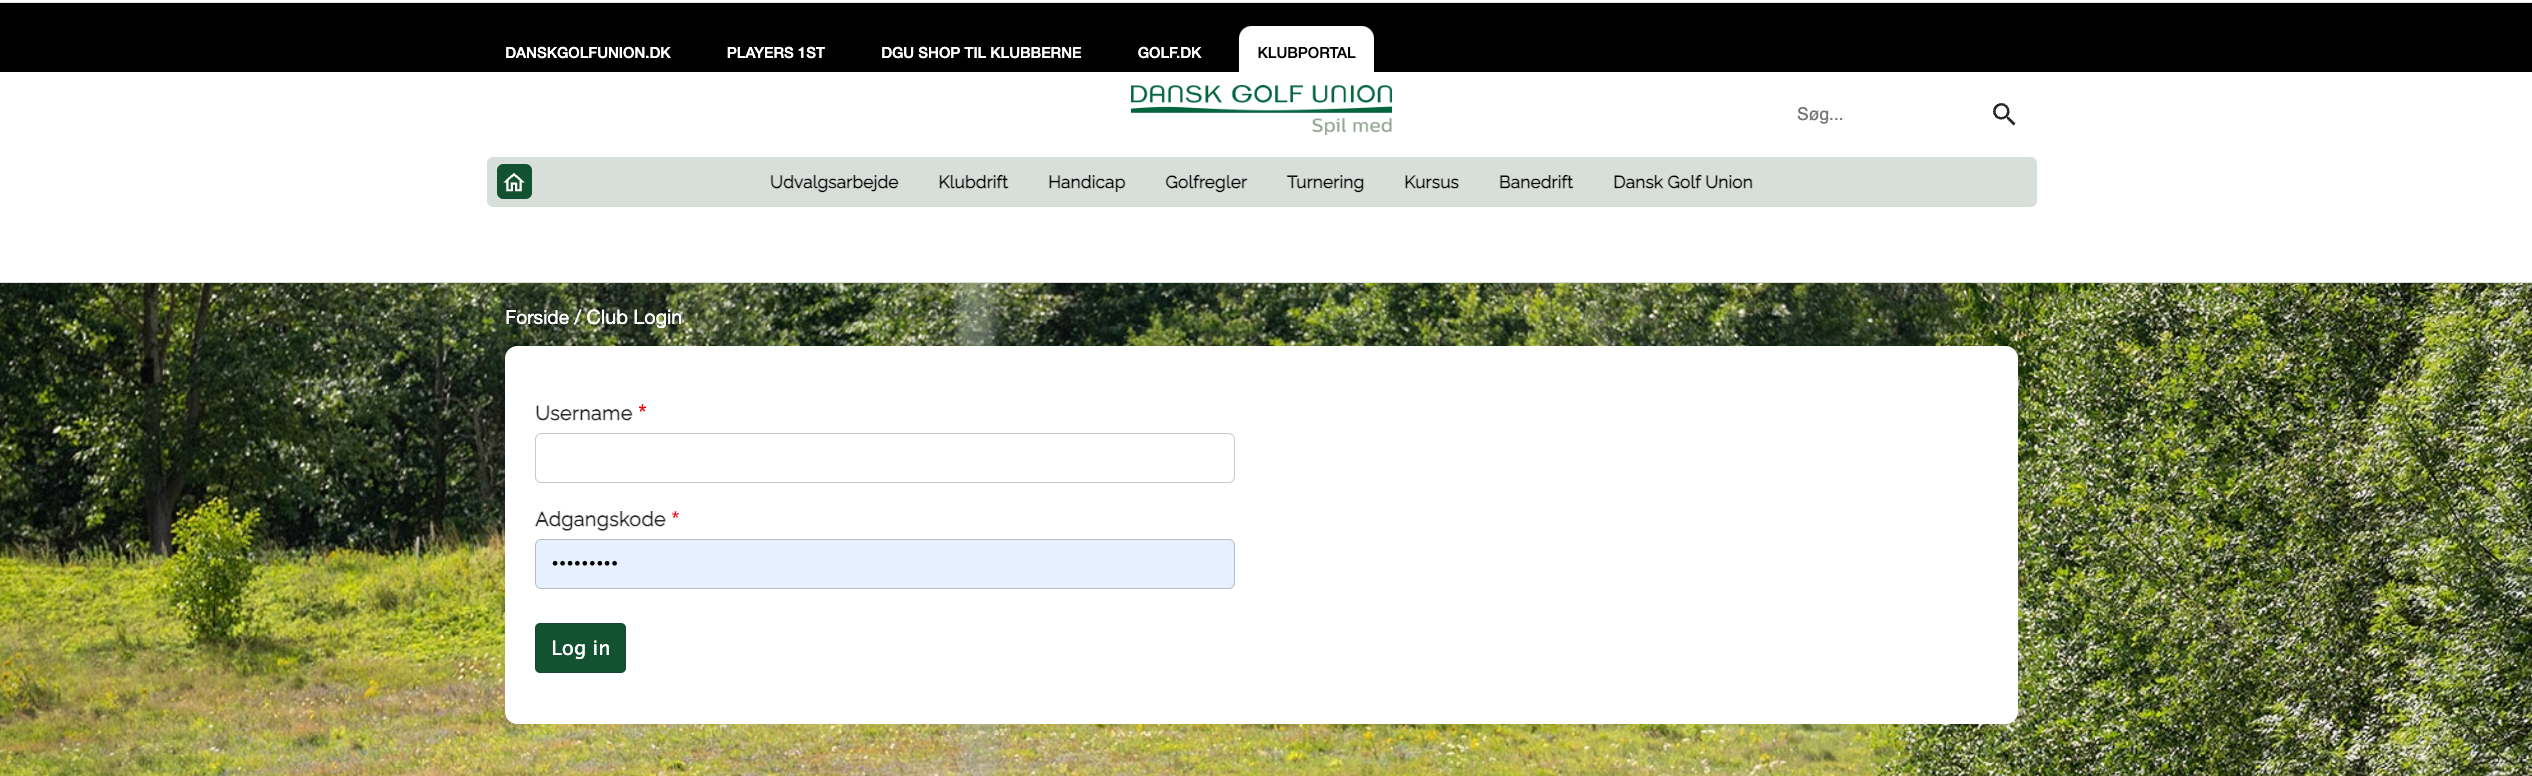Switch to the PLAYERS 1ST tab

pyautogui.click(x=775, y=52)
